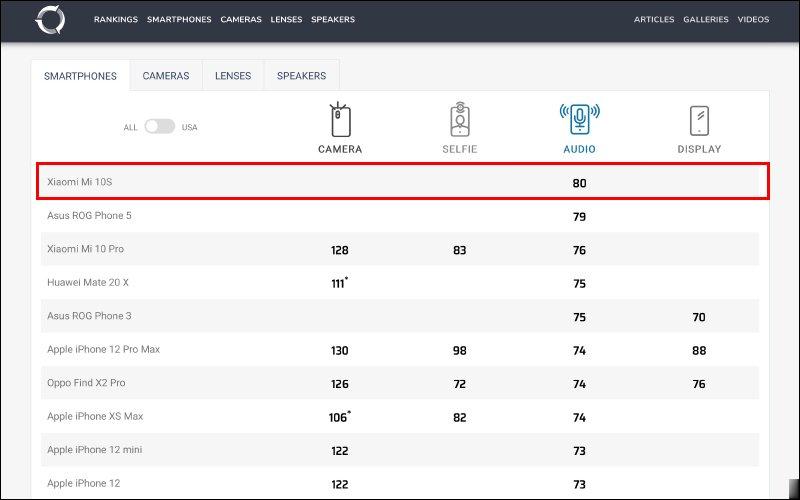The image size is (800, 500).
Task: Click iPhone 12 Pro Max camera score 130
Action: 340,351
